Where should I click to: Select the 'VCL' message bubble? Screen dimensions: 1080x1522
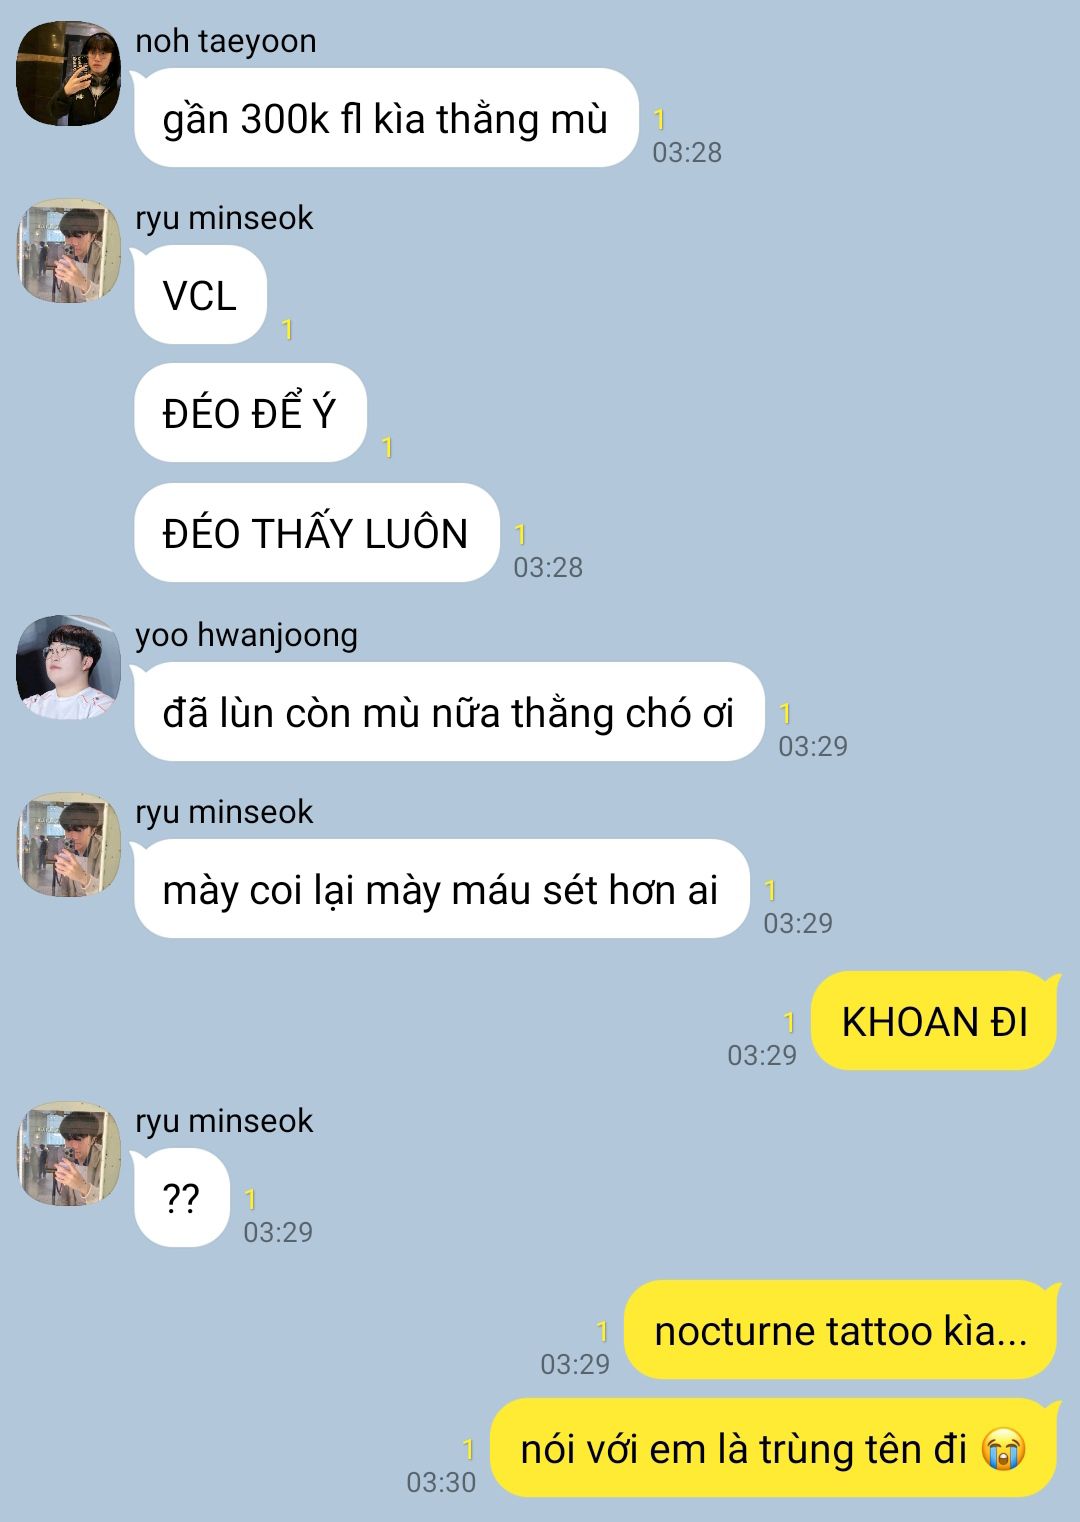tap(200, 295)
